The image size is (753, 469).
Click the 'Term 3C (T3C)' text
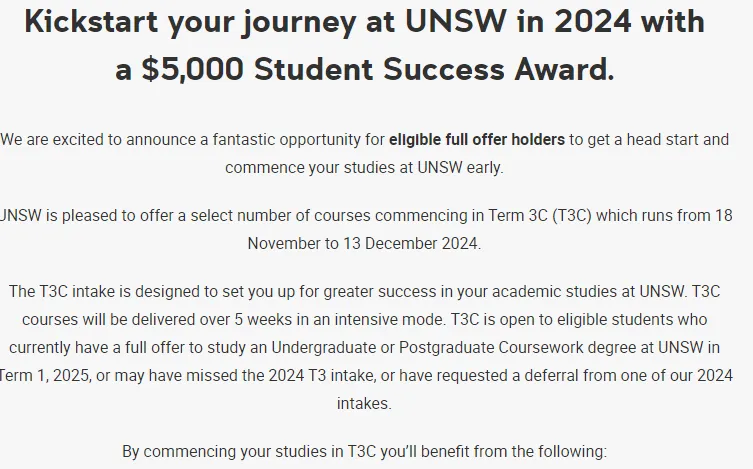point(540,216)
